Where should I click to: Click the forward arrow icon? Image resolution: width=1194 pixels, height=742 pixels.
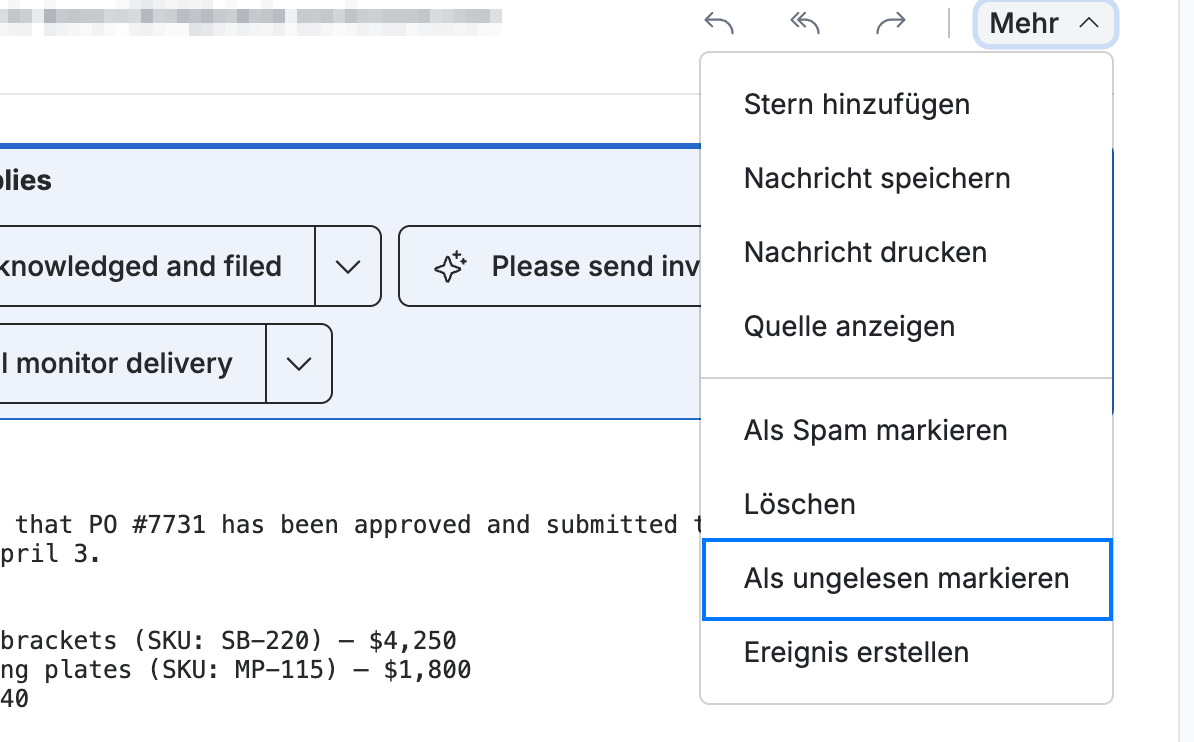point(890,24)
